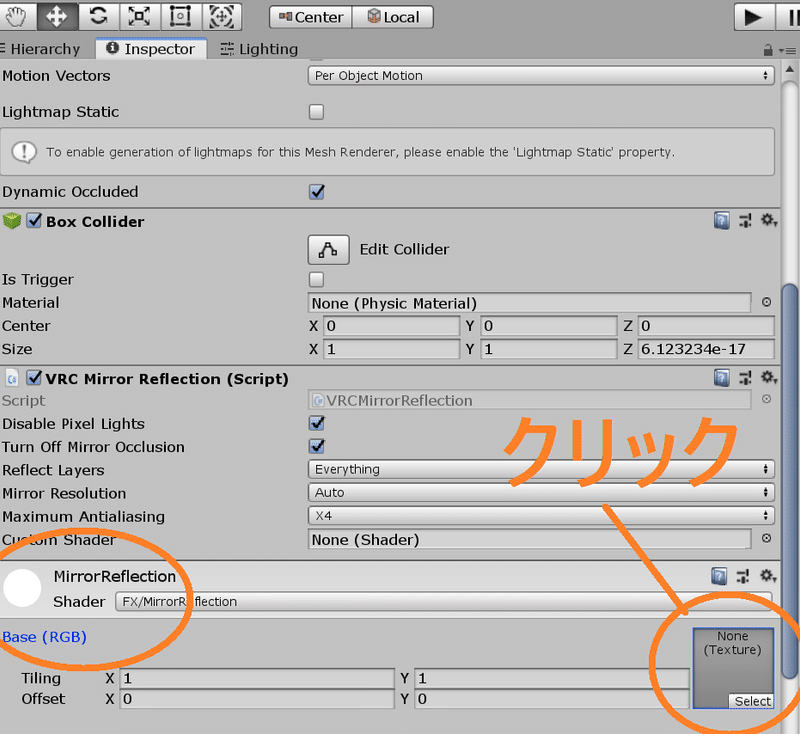Open VRC Mirror Reflection gear menu

(769, 377)
